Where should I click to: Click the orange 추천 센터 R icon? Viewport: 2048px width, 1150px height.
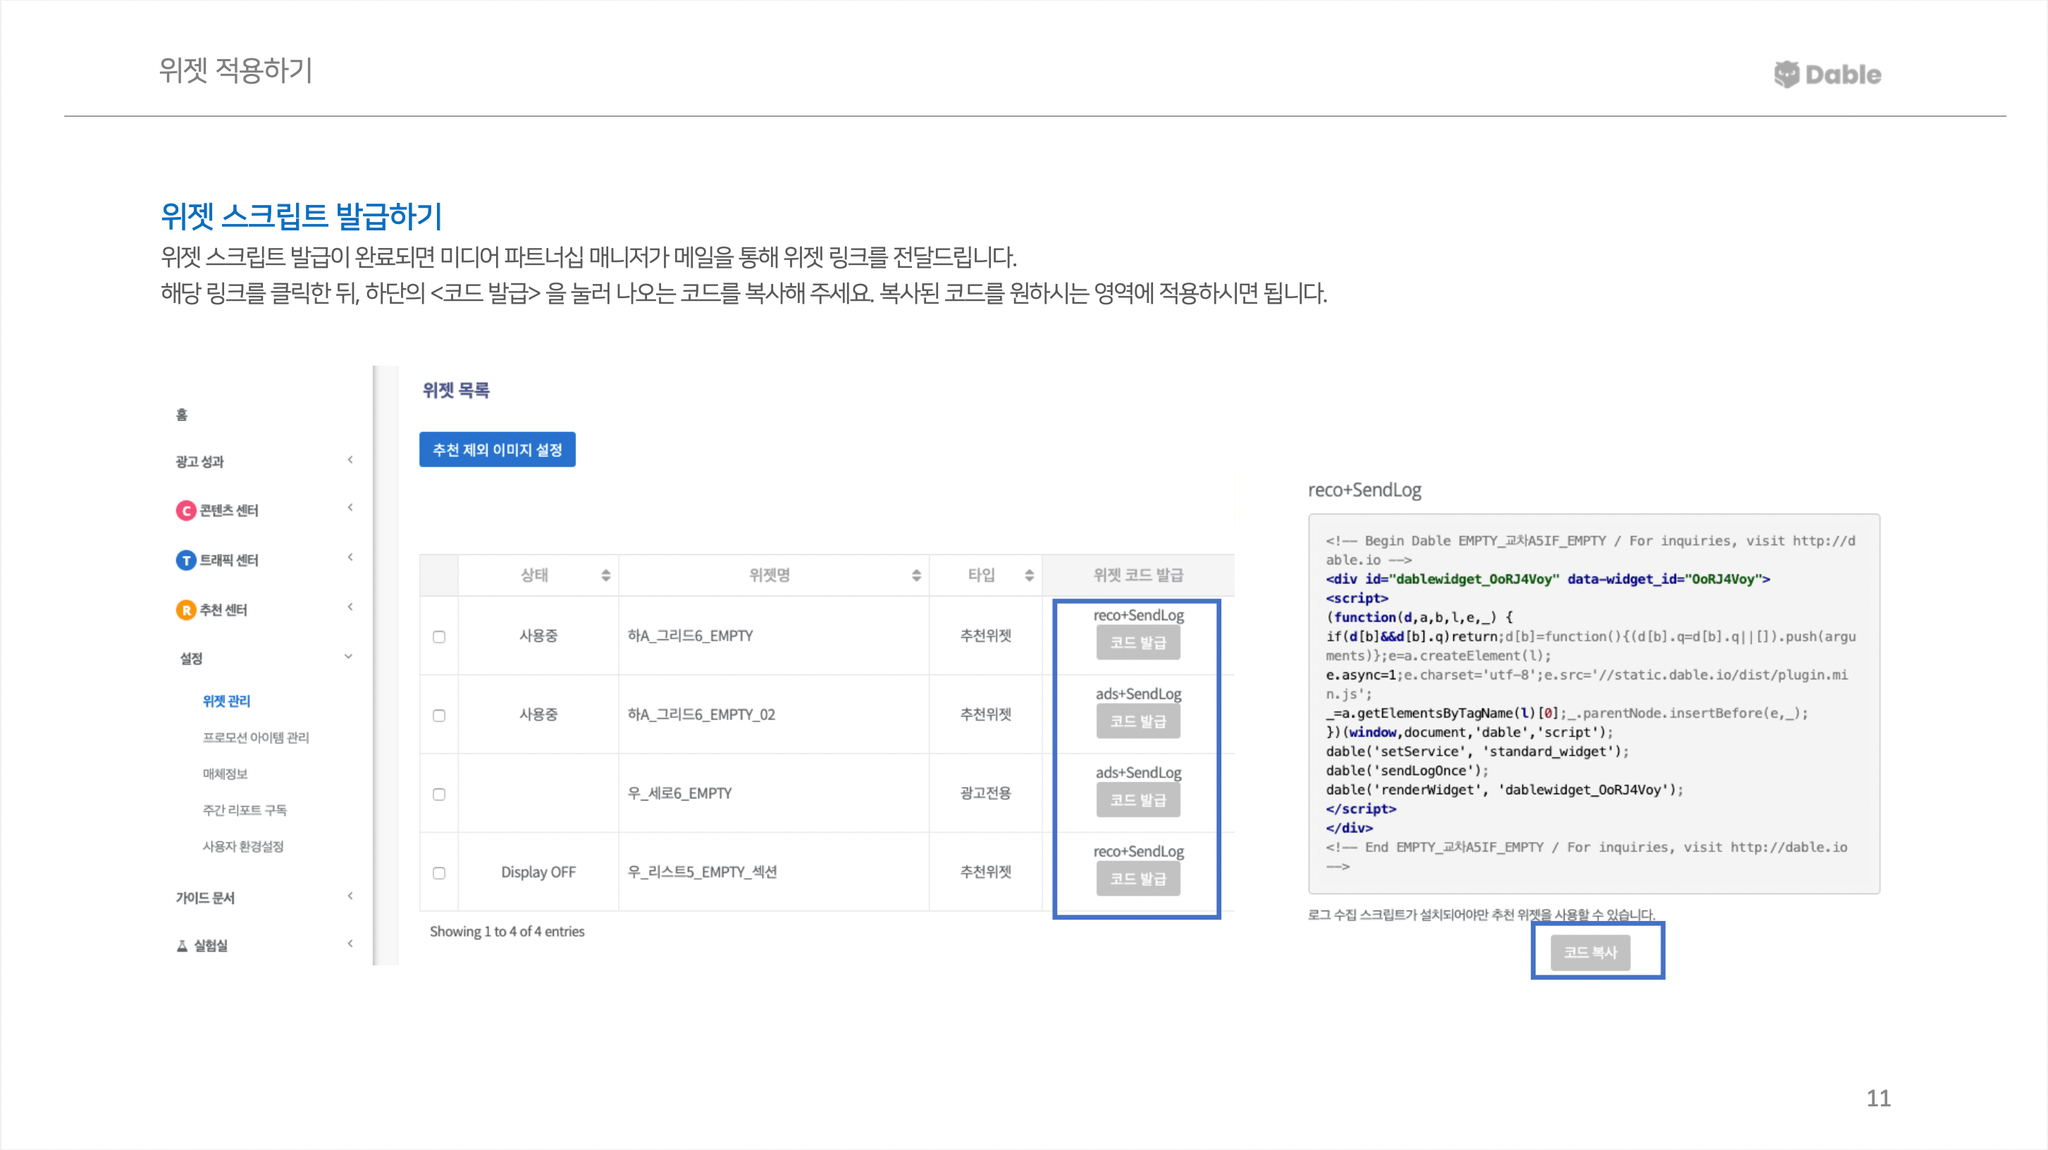pyautogui.click(x=186, y=610)
